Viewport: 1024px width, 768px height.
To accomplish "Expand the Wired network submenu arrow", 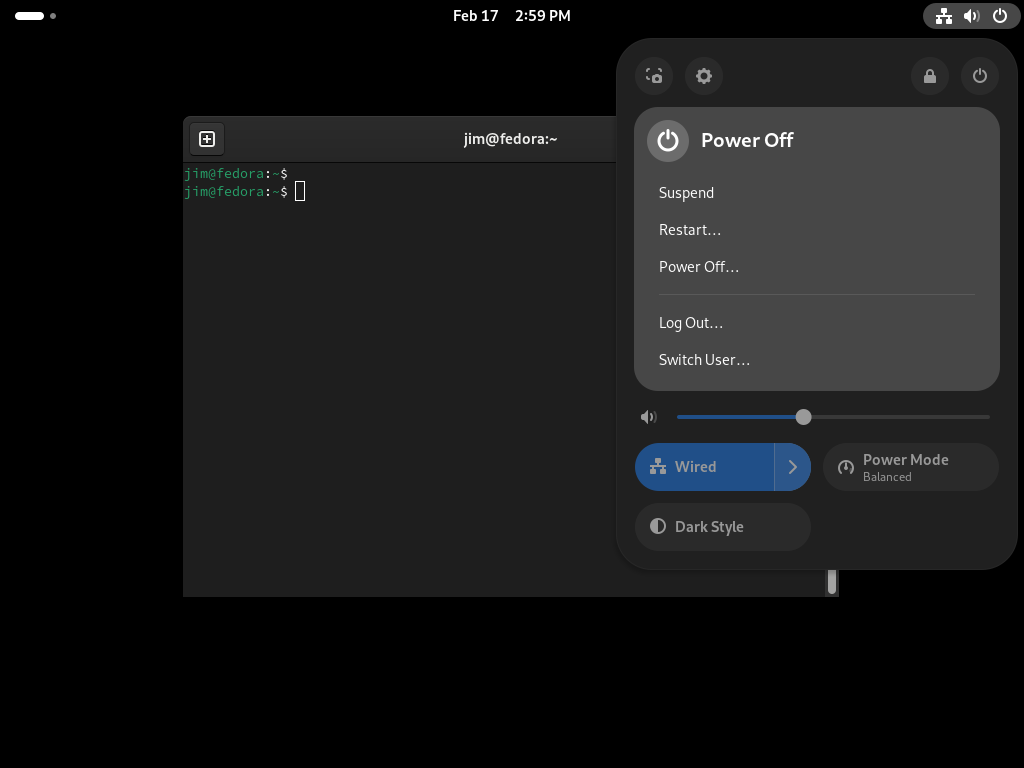I will pos(793,467).
